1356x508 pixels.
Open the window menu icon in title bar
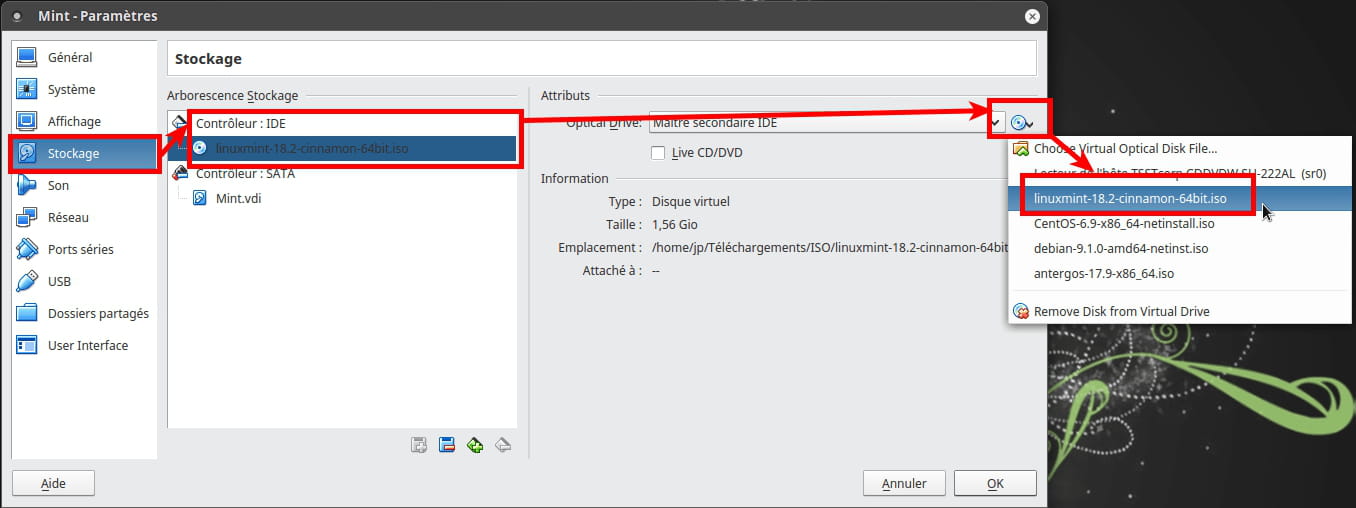coord(17,16)
